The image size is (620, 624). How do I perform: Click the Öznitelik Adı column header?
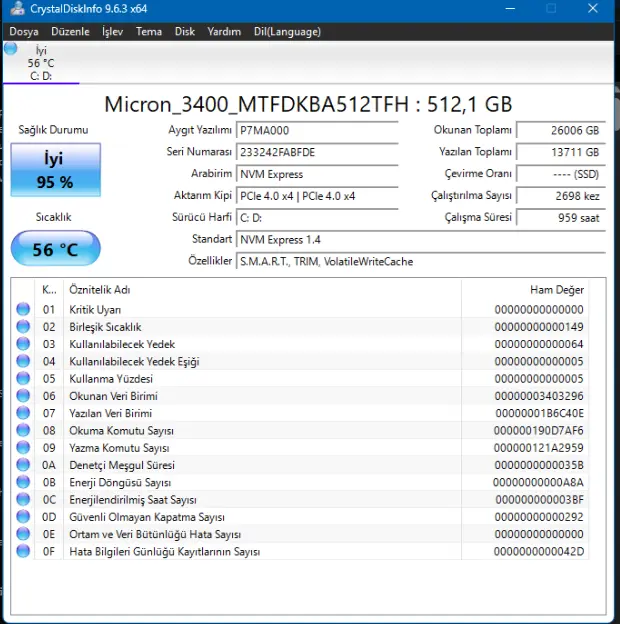click(262, 290)
